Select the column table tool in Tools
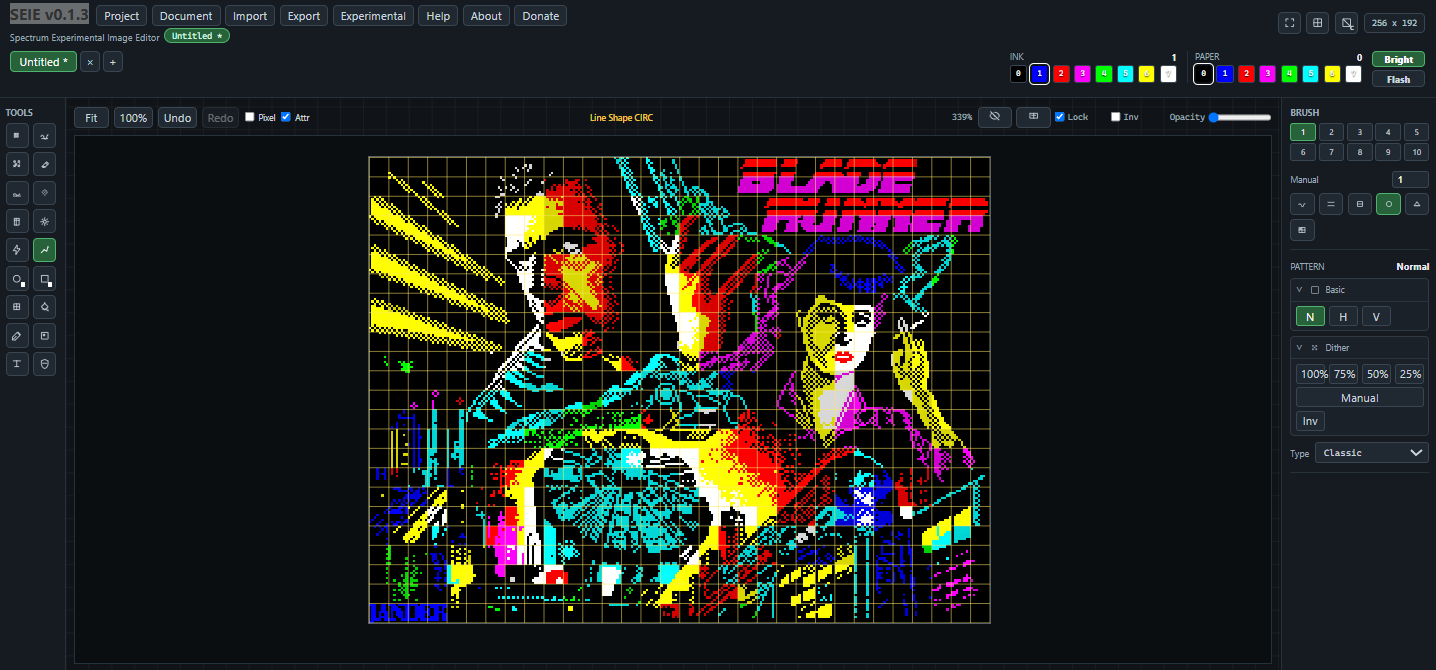 pyautogui.click(x=16, y=221)
